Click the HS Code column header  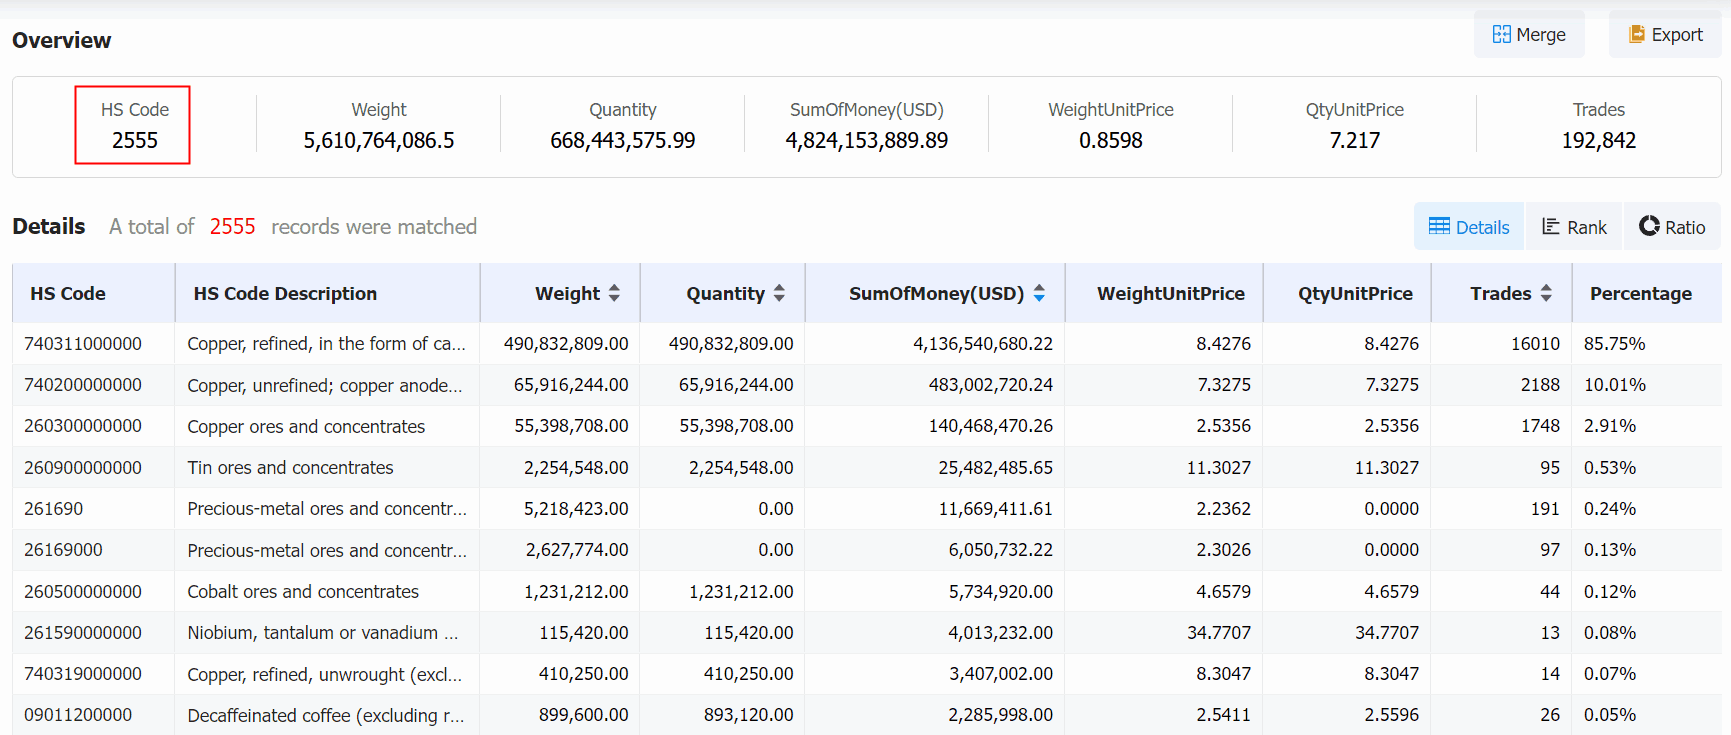pyautogui.click(x=94, y=293)
